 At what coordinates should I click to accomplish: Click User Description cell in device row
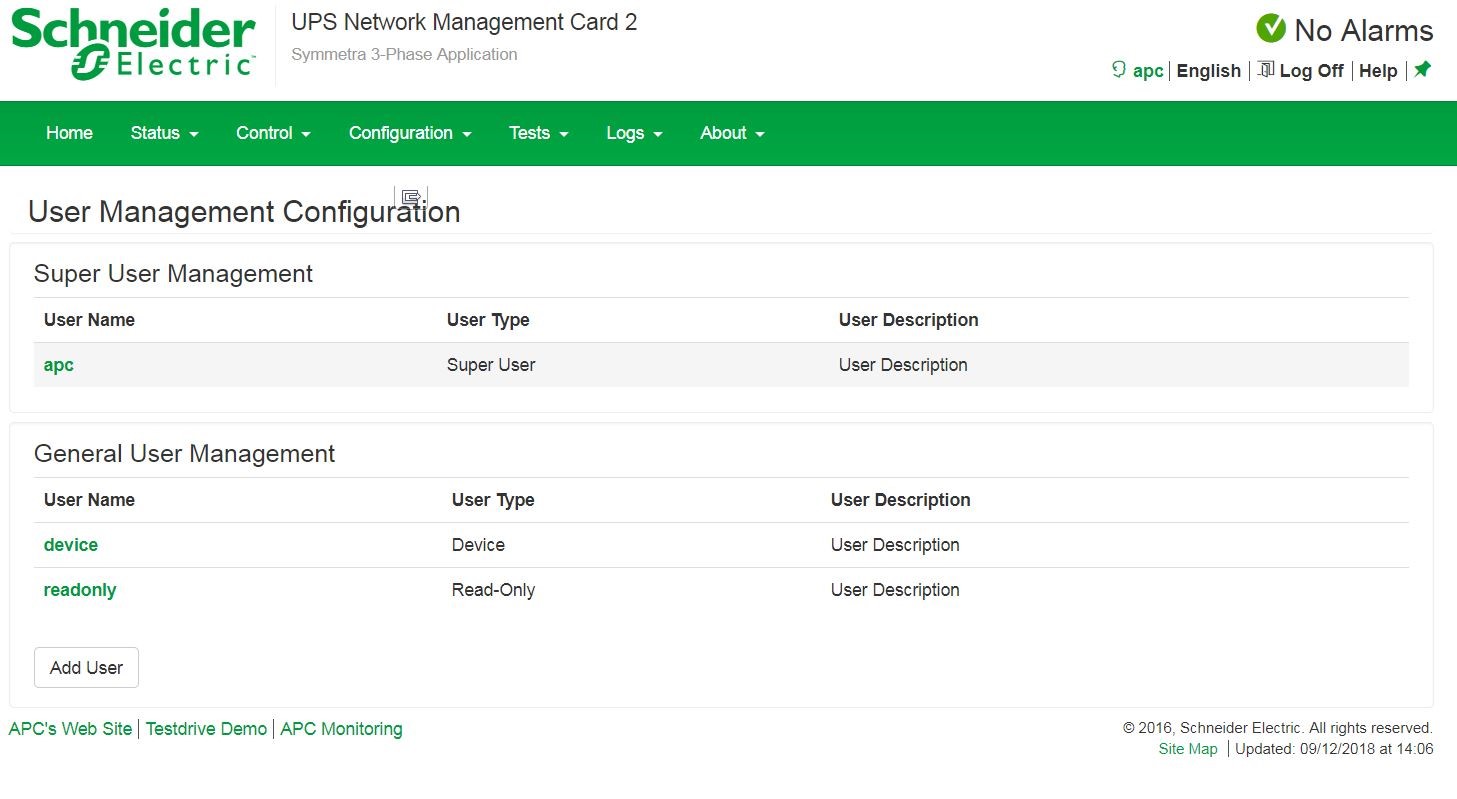click(895, 545)
